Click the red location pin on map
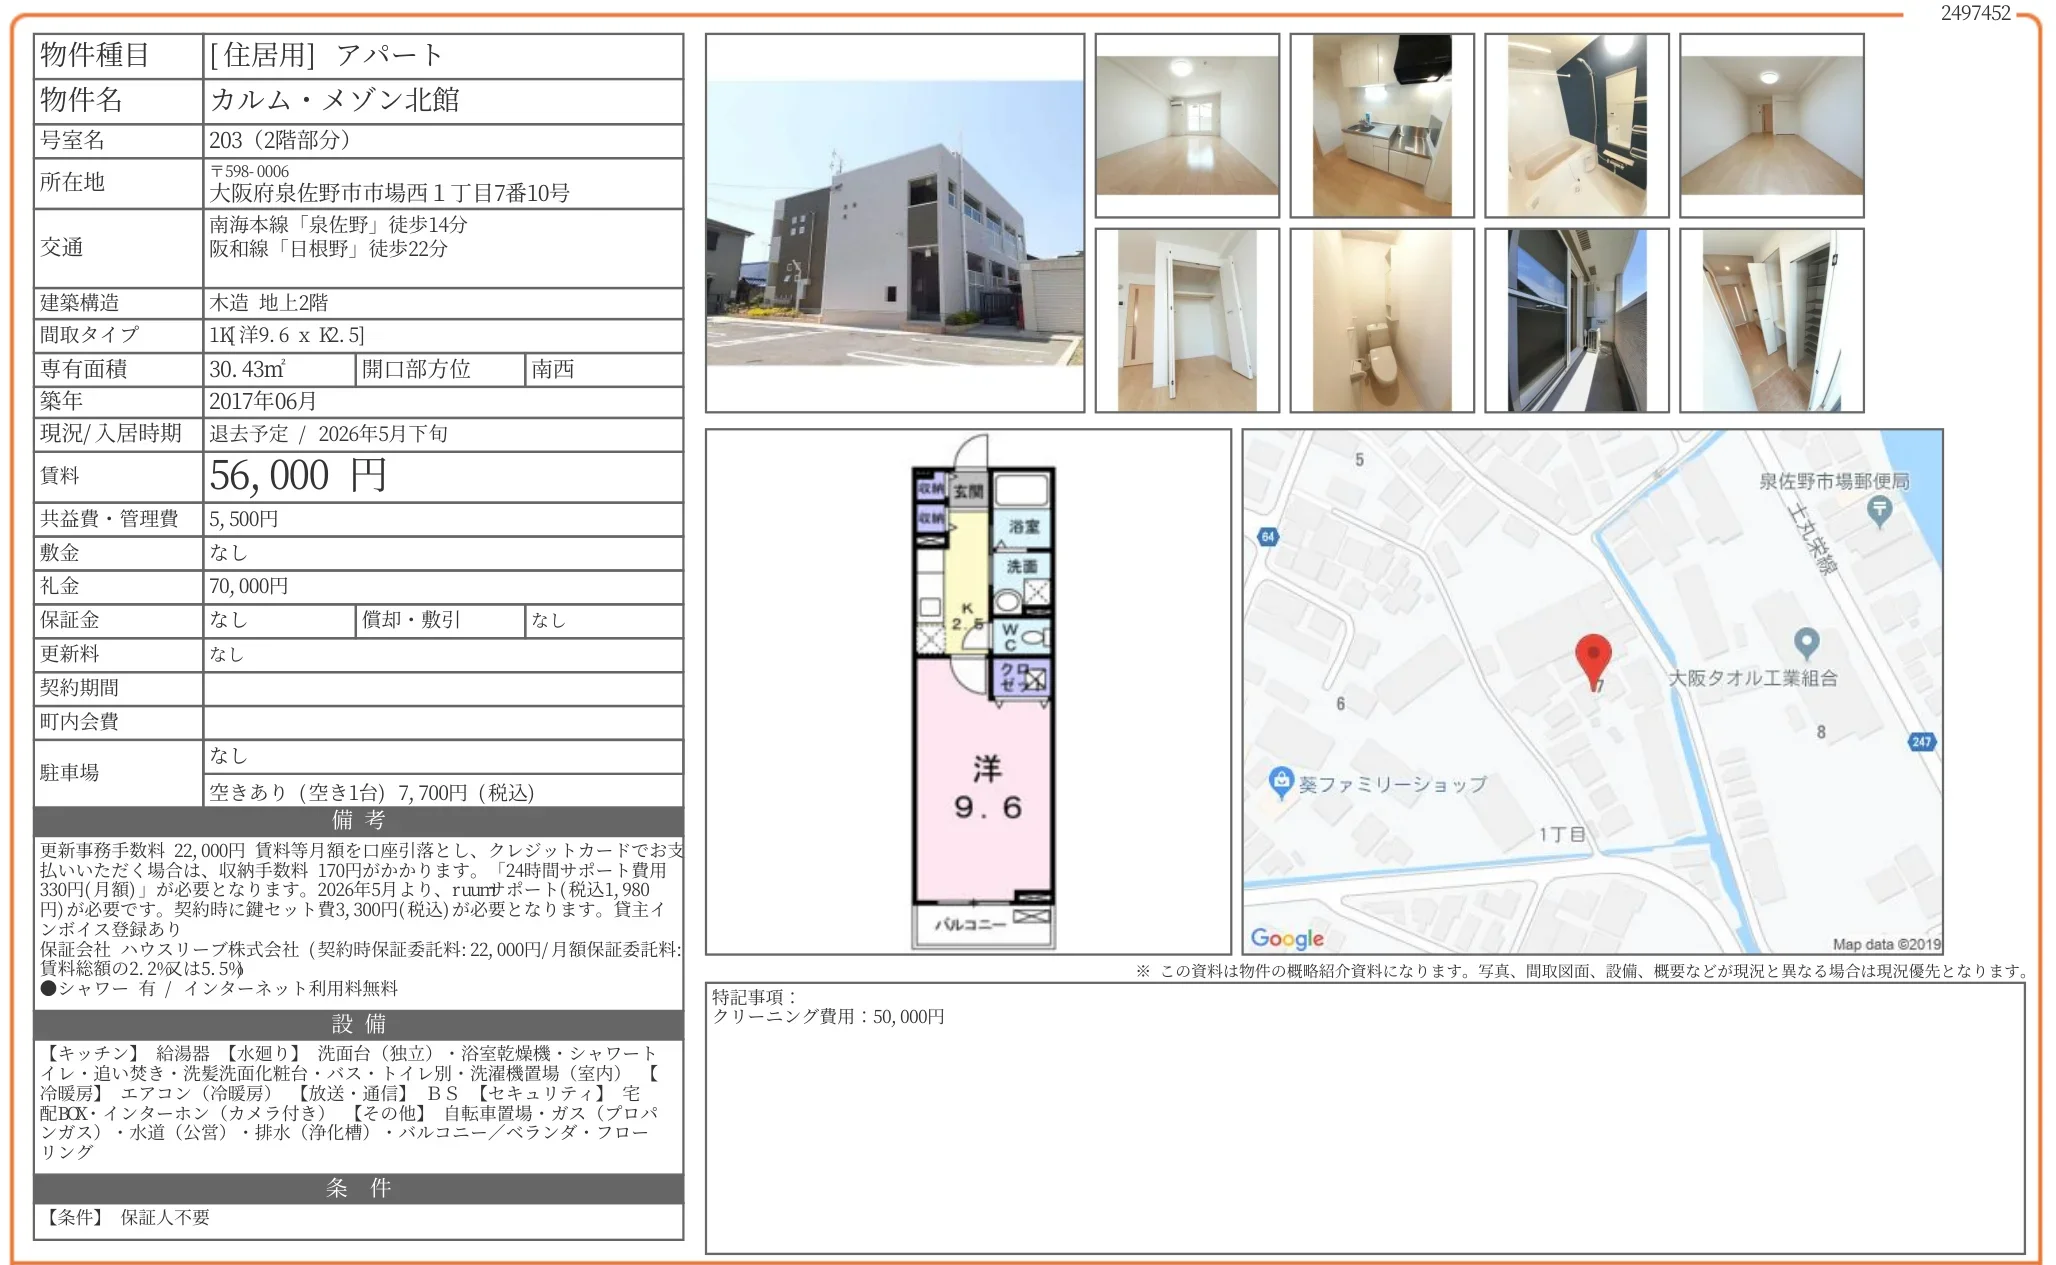 1592,656
